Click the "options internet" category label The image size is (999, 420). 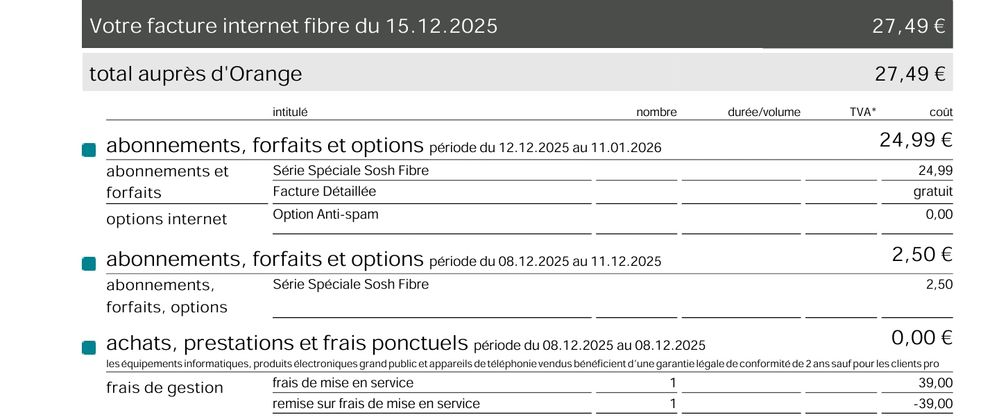pos(166,218)
